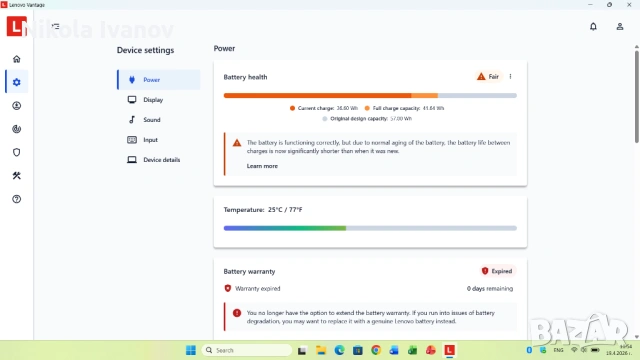640x360 pixels.
Task: Open Task View on taskbar
Action: pos(302,350)
